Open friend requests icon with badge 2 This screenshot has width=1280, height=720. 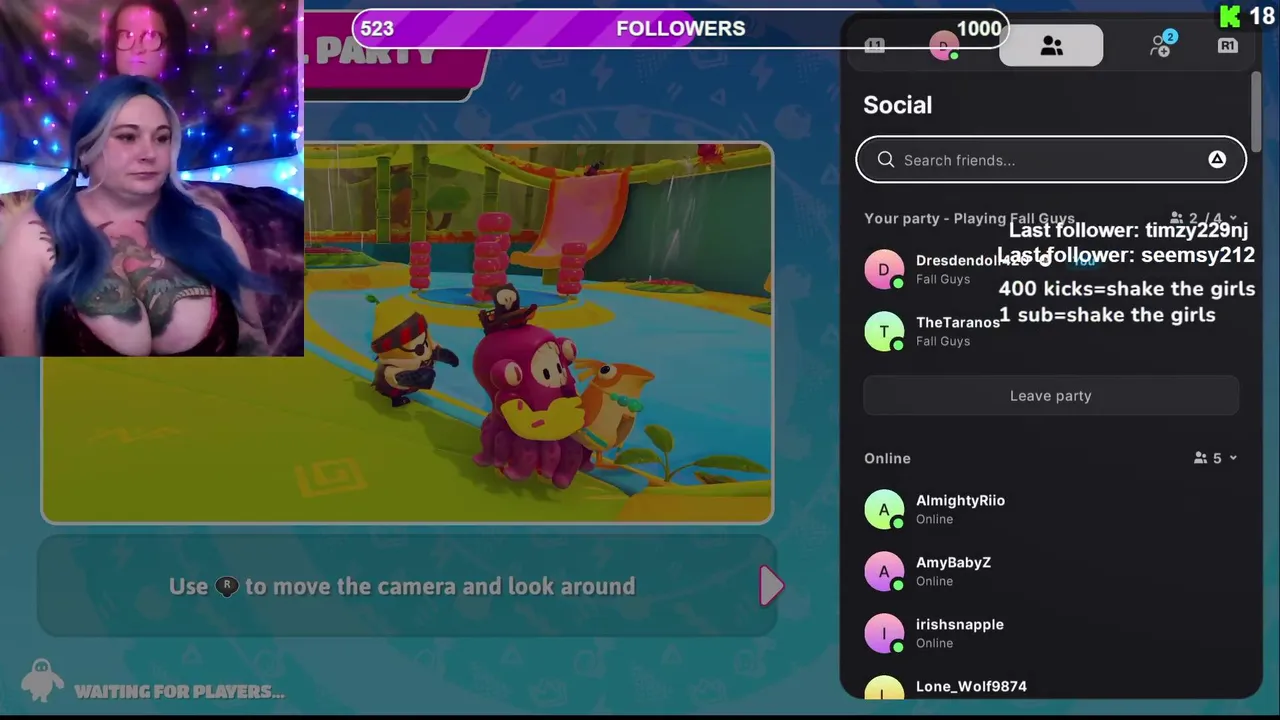pyautogui.click(x=1162, y=44)
